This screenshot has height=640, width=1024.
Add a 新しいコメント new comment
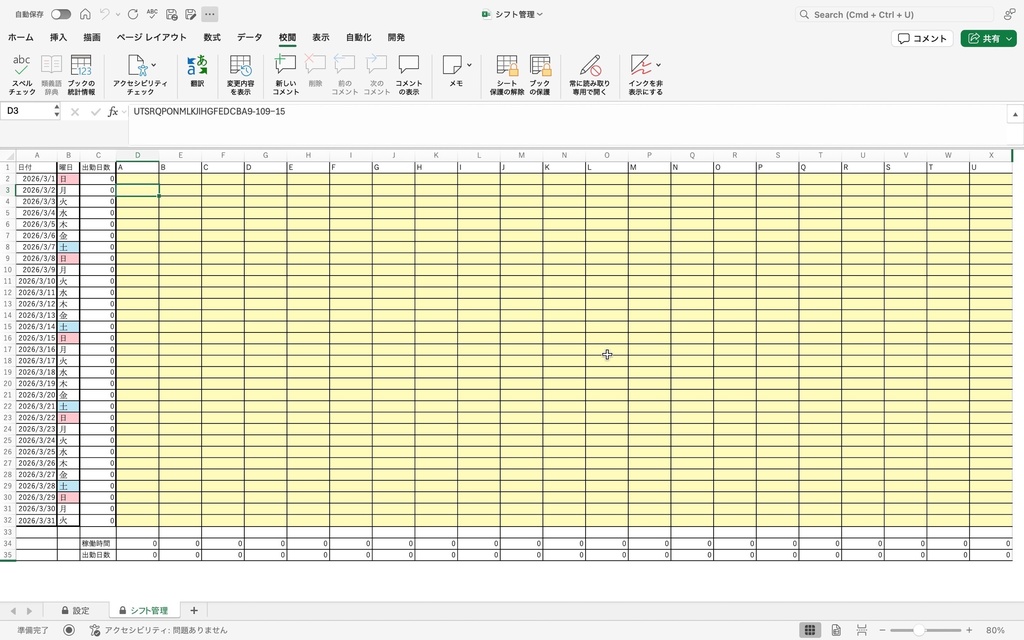coord(285,74)
